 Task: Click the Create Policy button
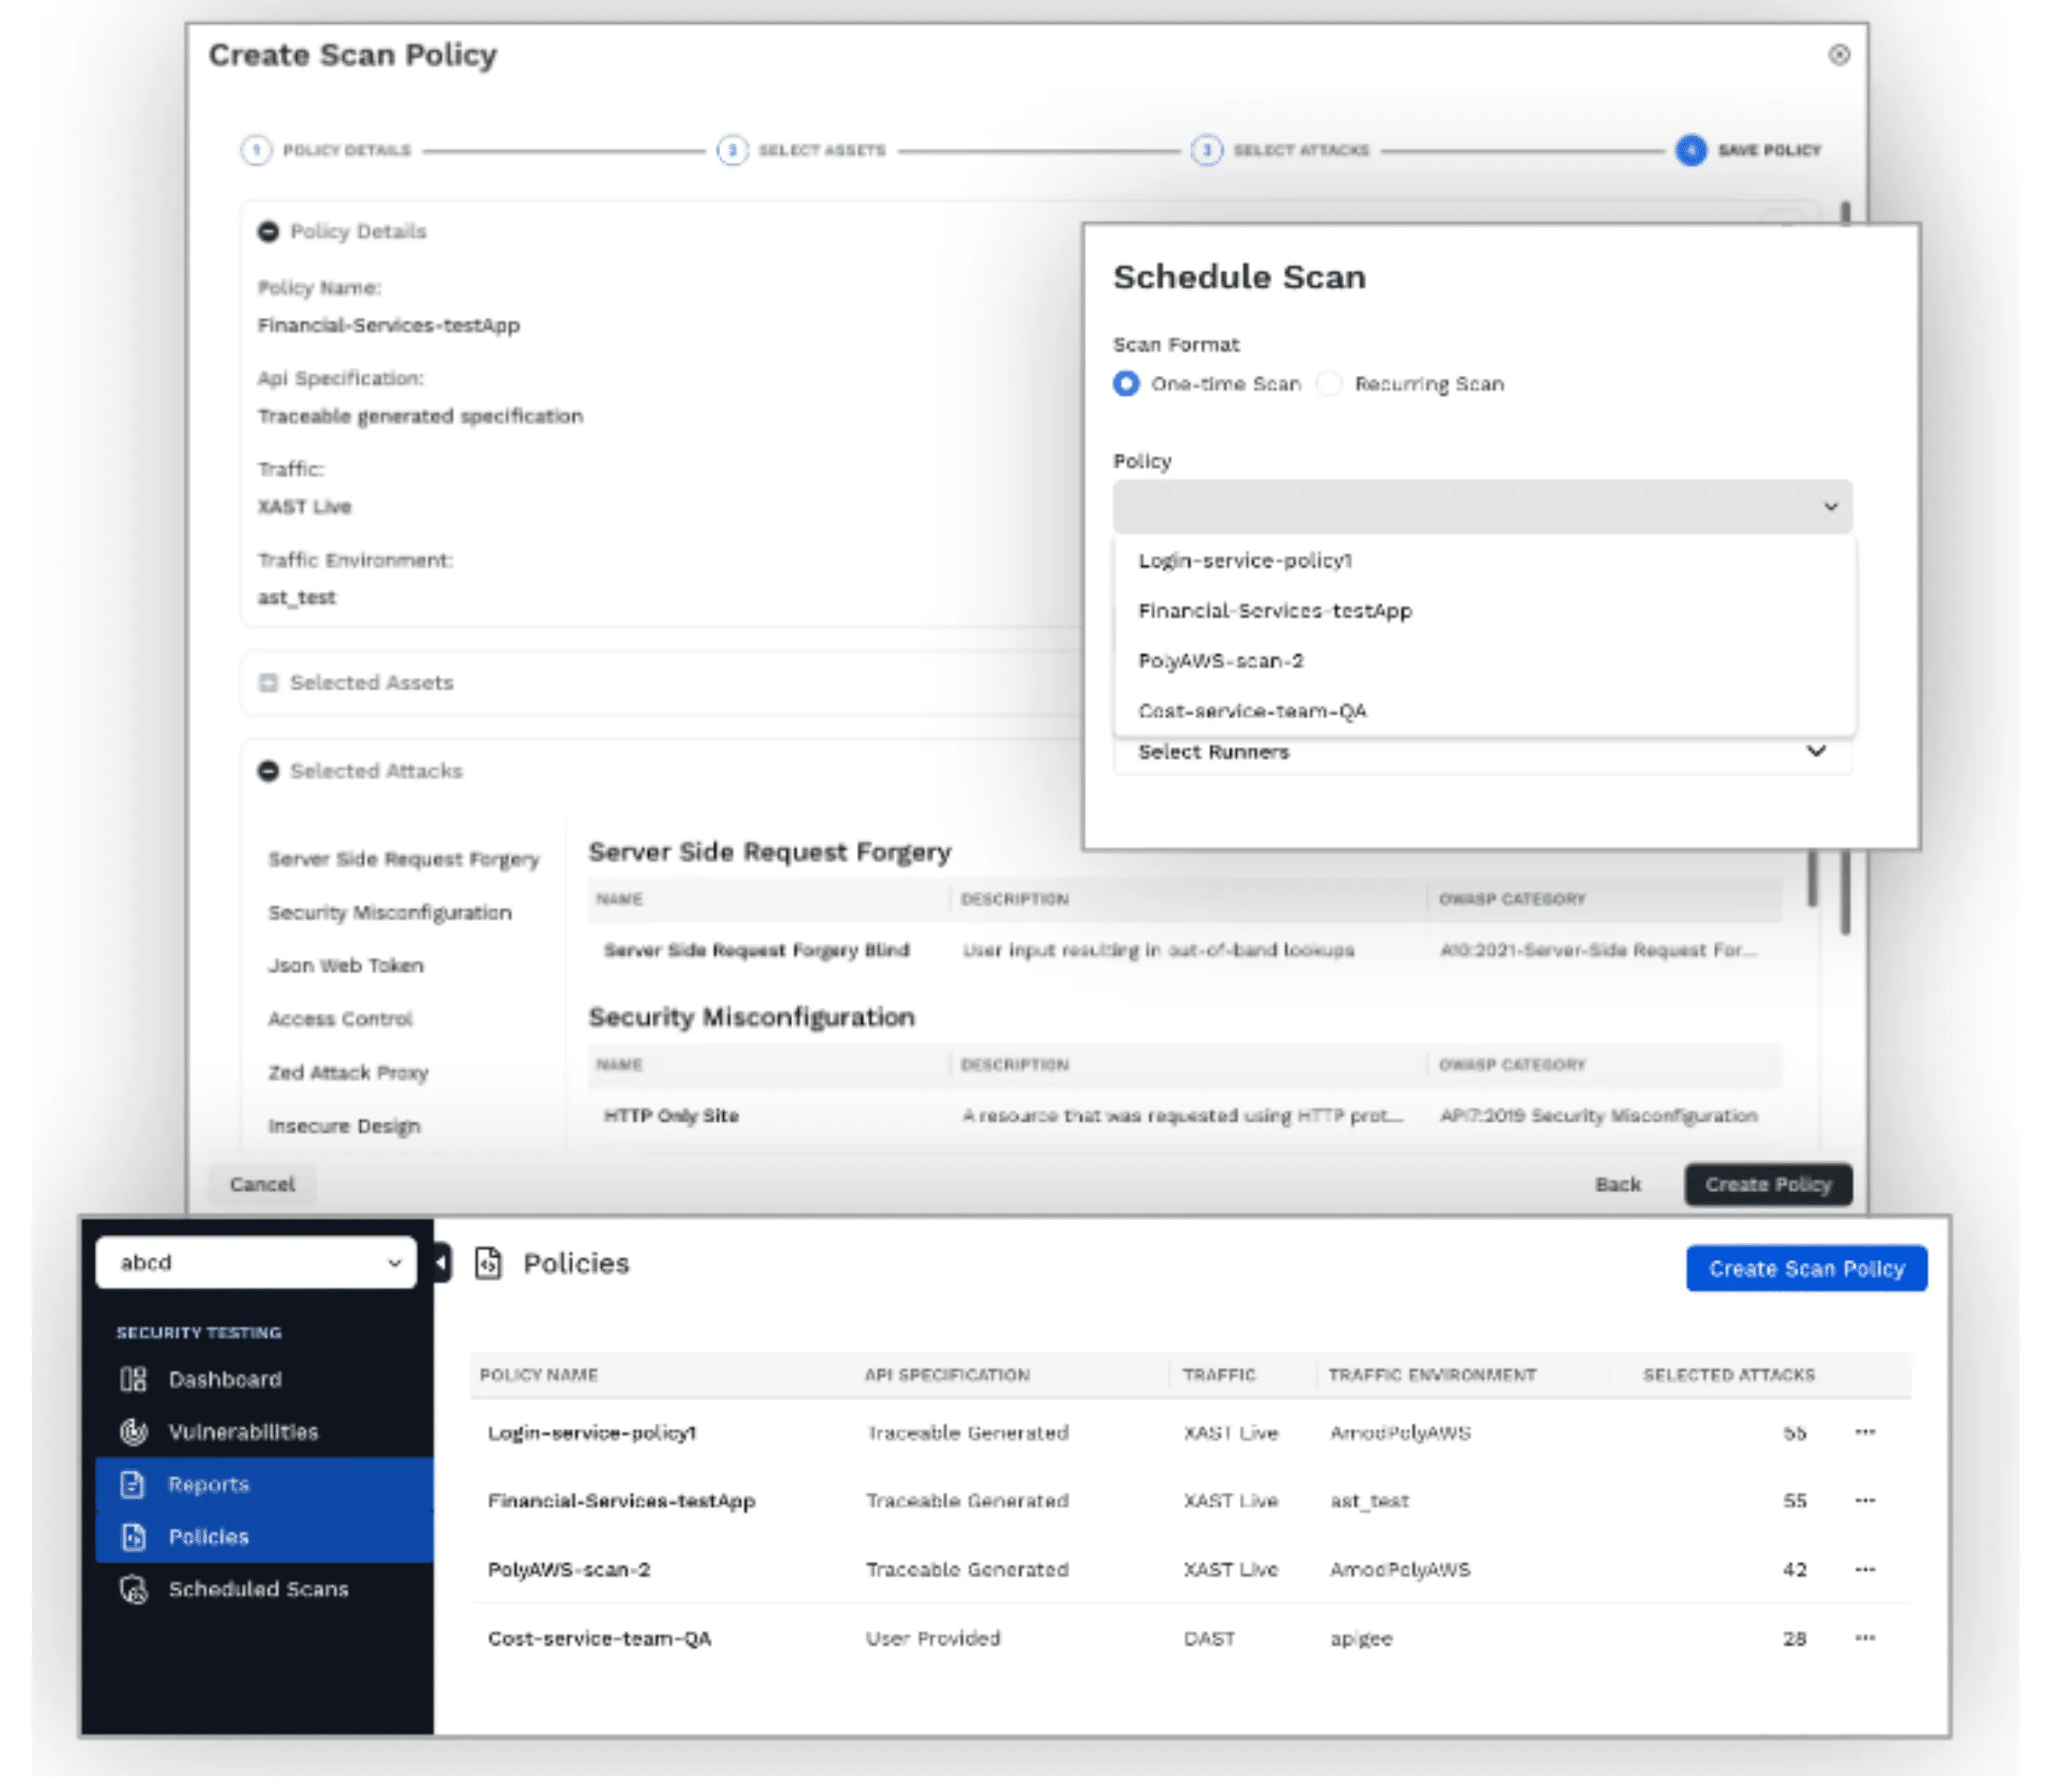pyautogui.click(x=1767, y=1184)
